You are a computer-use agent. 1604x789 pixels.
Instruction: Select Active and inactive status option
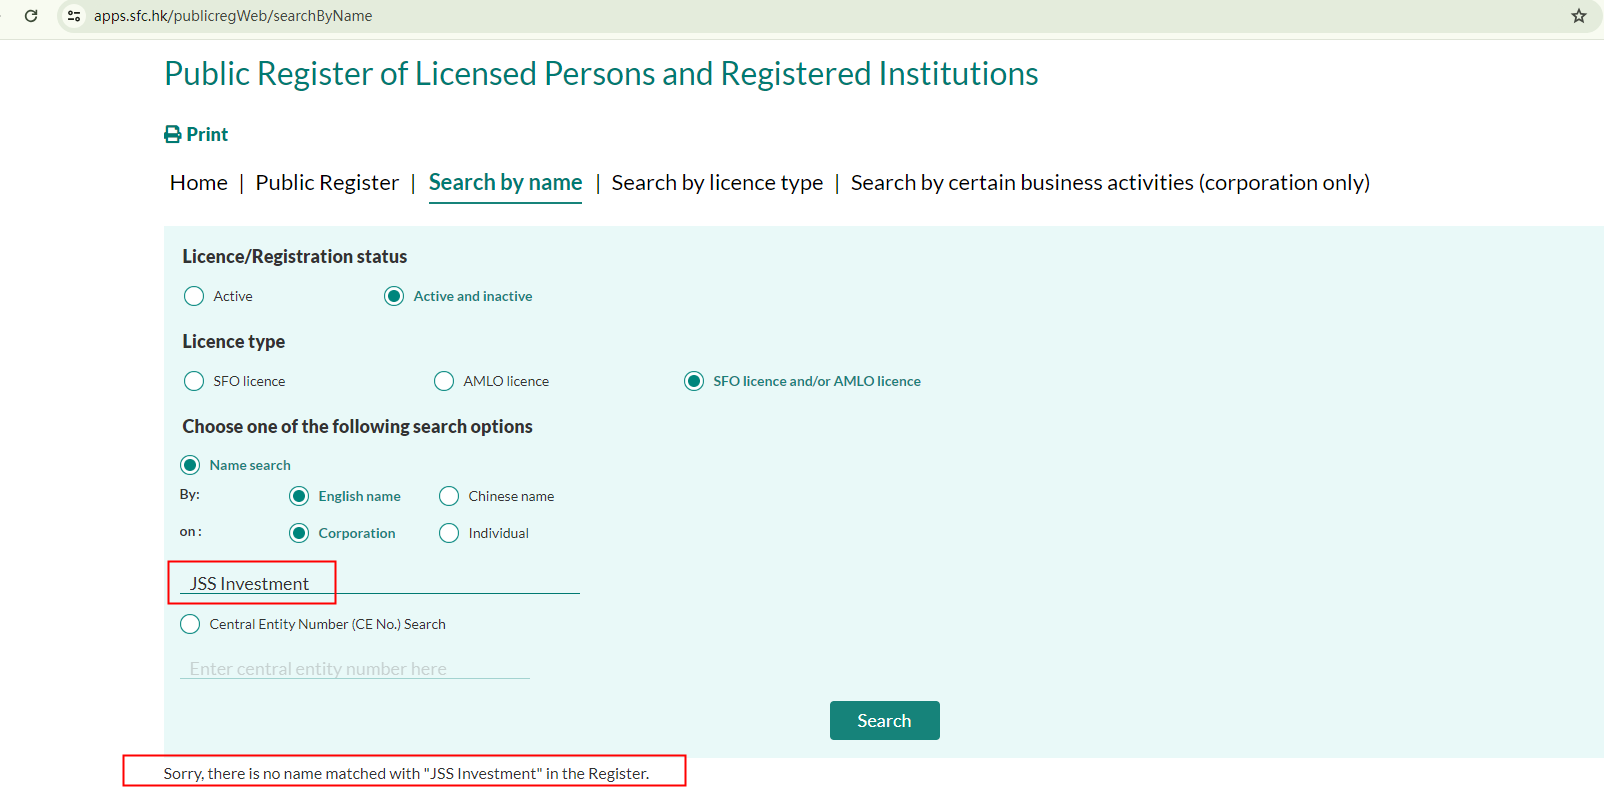click(x=394, y=296)
